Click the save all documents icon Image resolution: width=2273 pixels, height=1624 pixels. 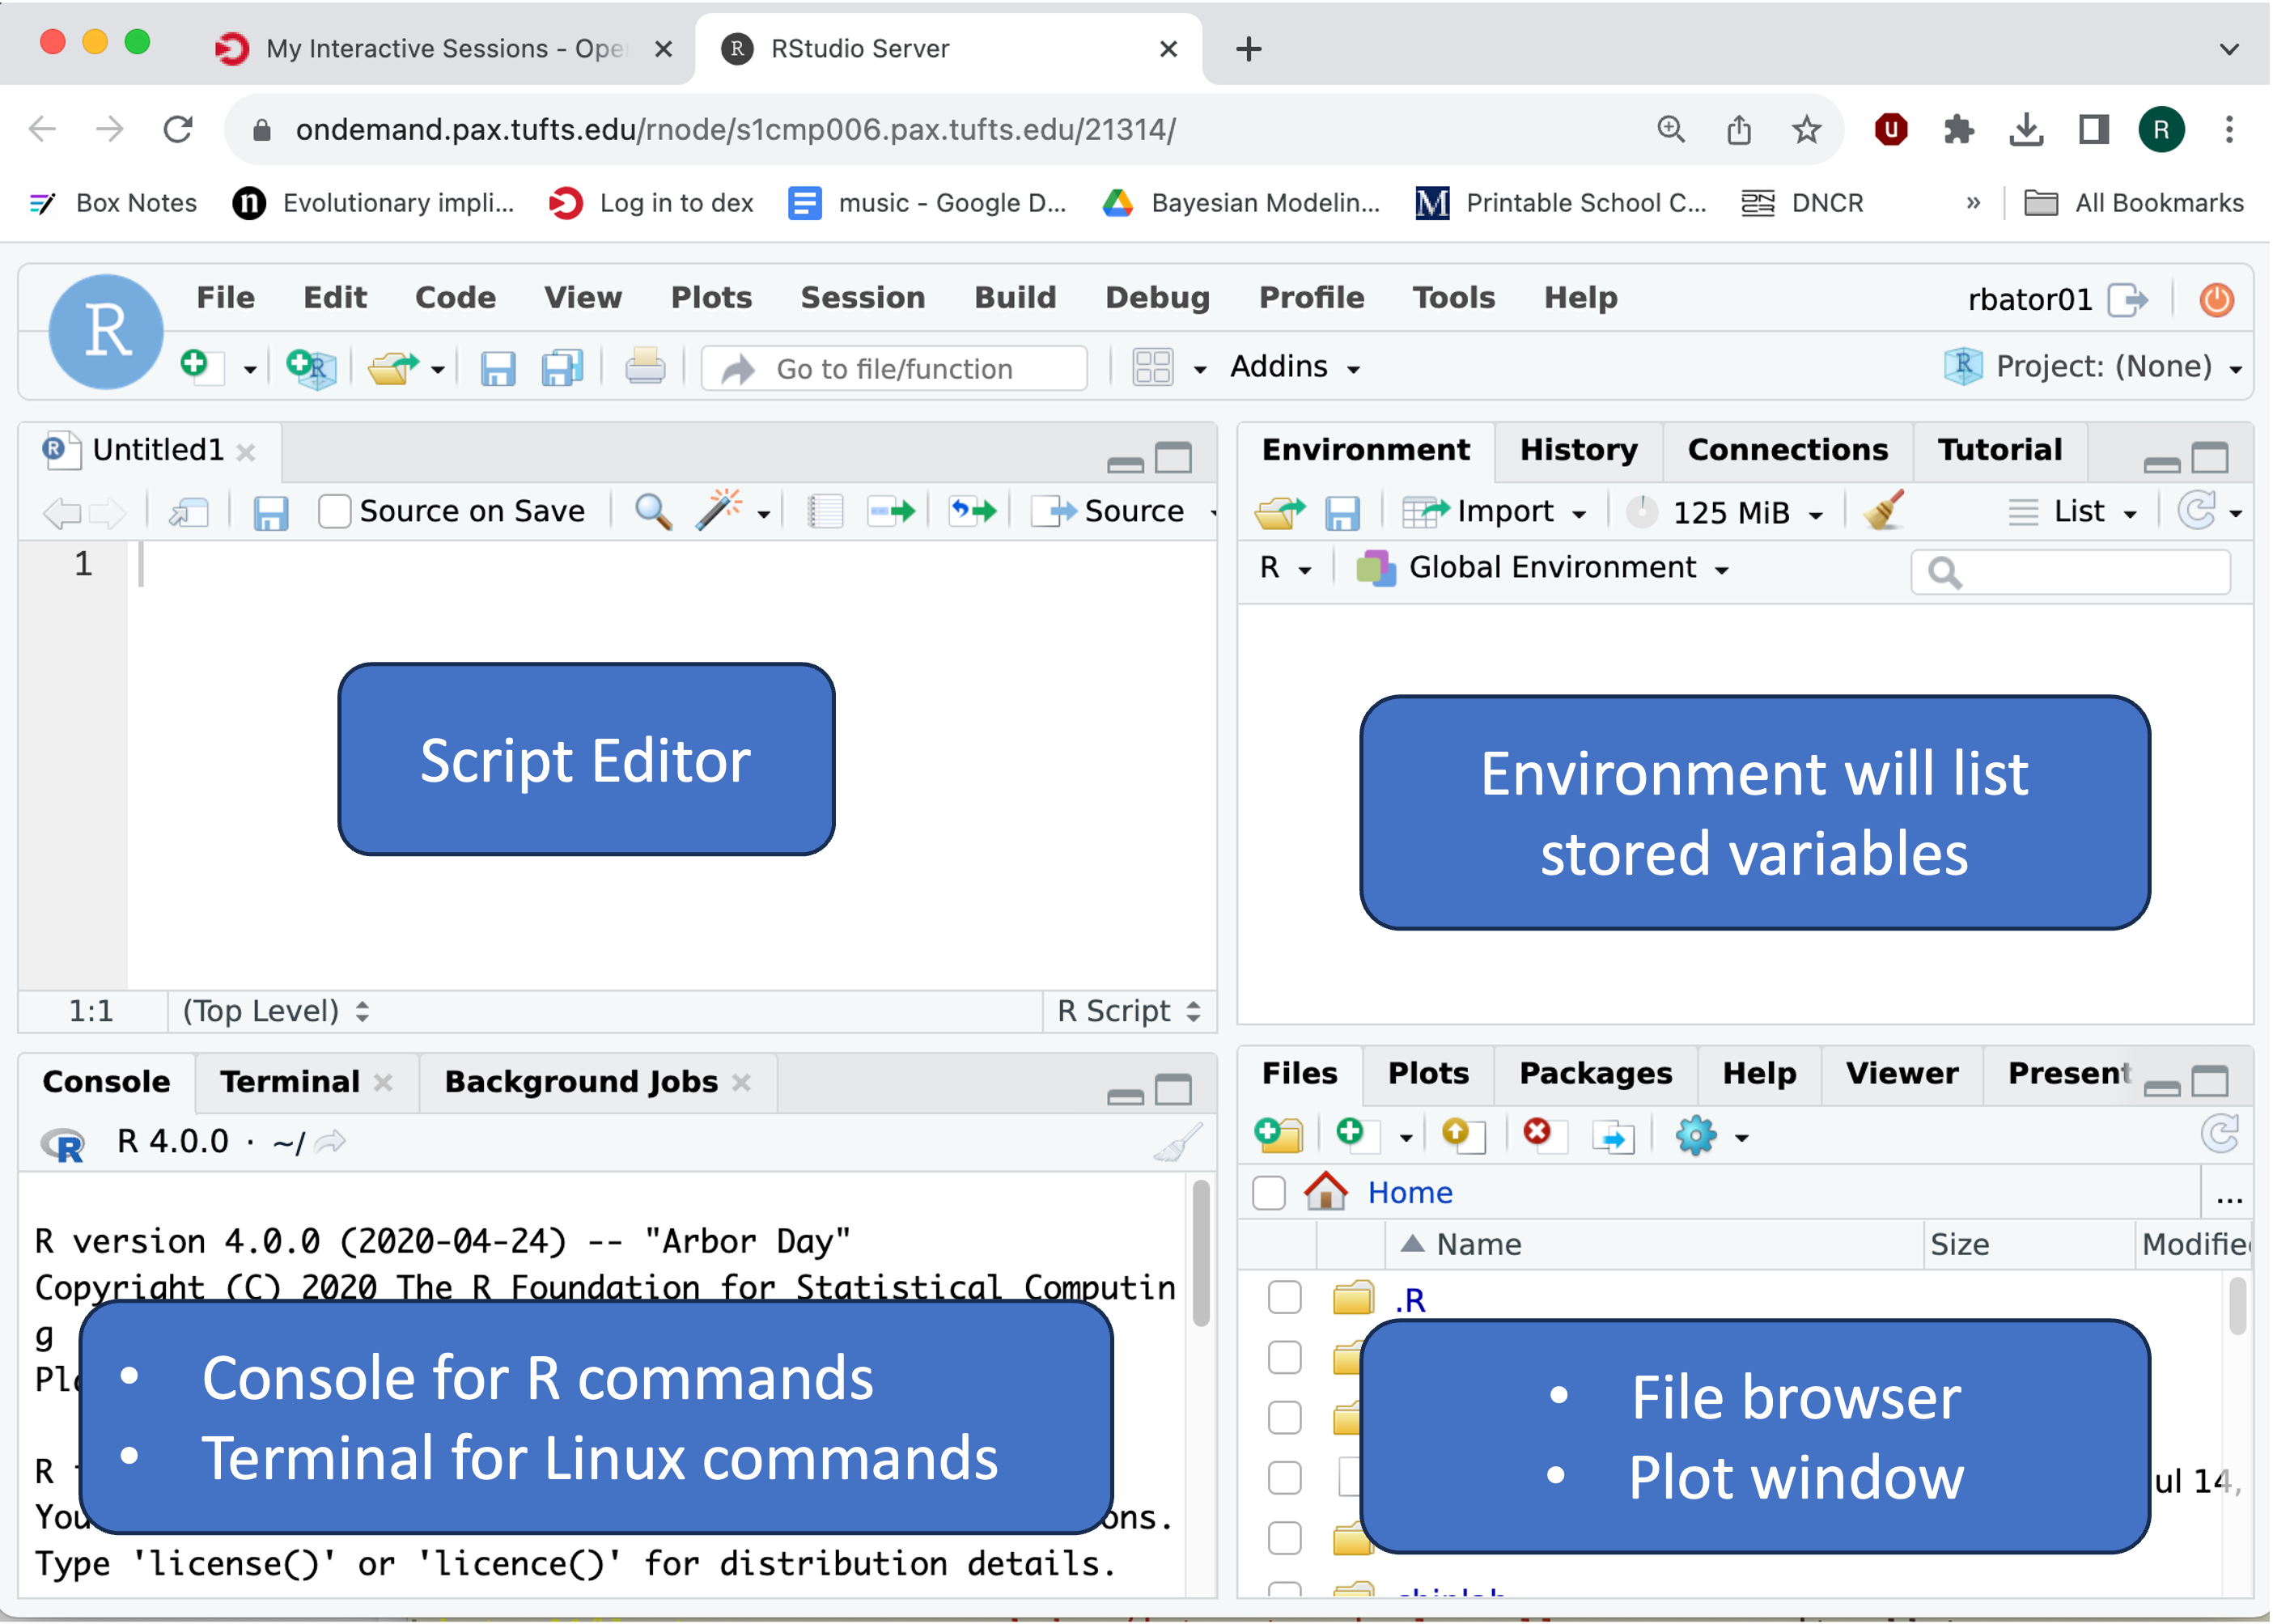pos(562,368)
